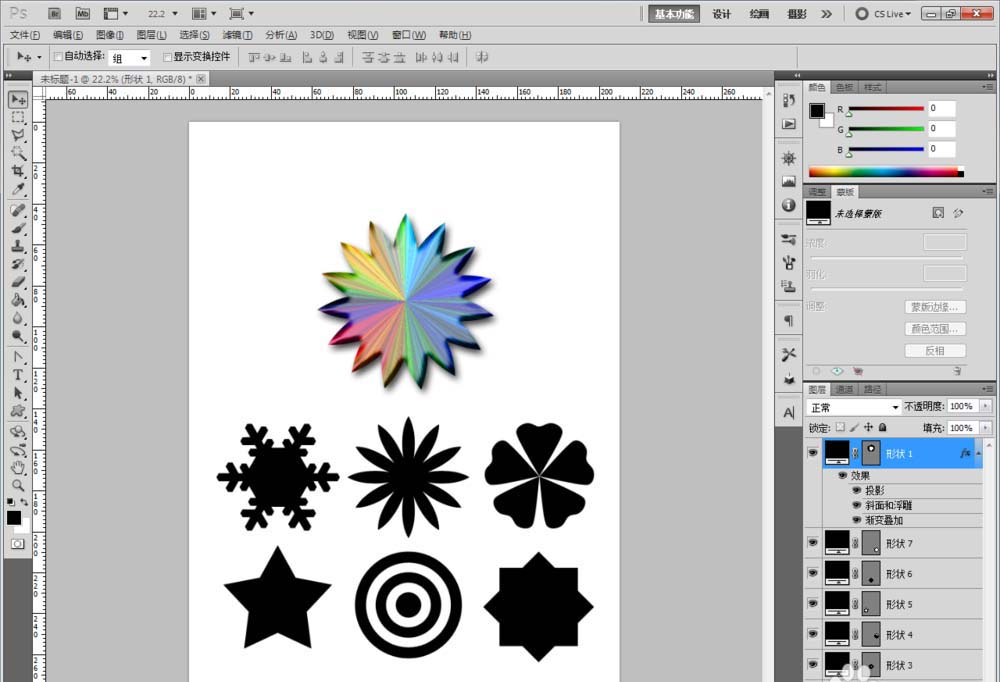The image size is (1000, 682).
Task: Click the foreground color swatch in 颜色 panel
Action: point(817,110)
